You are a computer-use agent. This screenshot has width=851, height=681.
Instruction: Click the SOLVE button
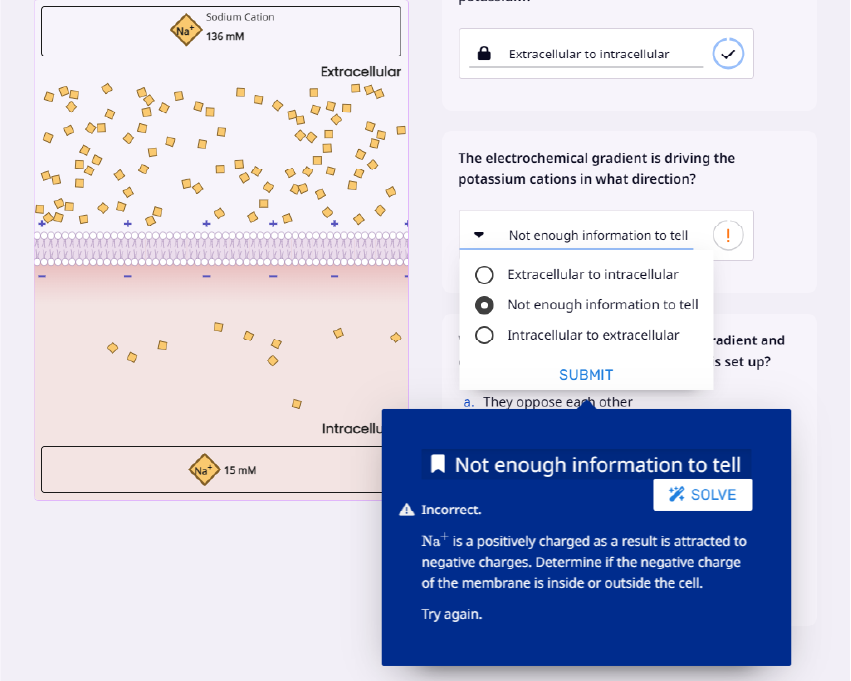[x=703, y=495]
